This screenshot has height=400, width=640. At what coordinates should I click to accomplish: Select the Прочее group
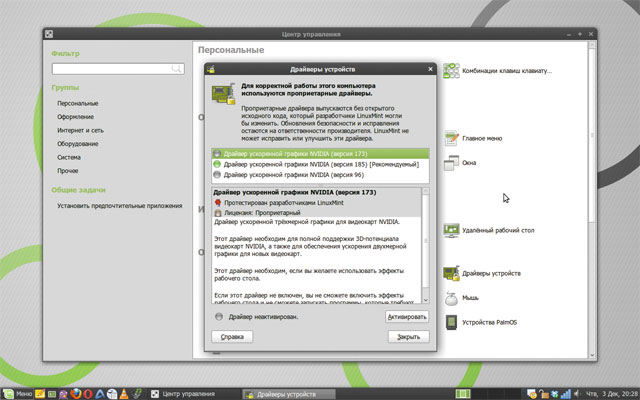click(x=68, y=171)
